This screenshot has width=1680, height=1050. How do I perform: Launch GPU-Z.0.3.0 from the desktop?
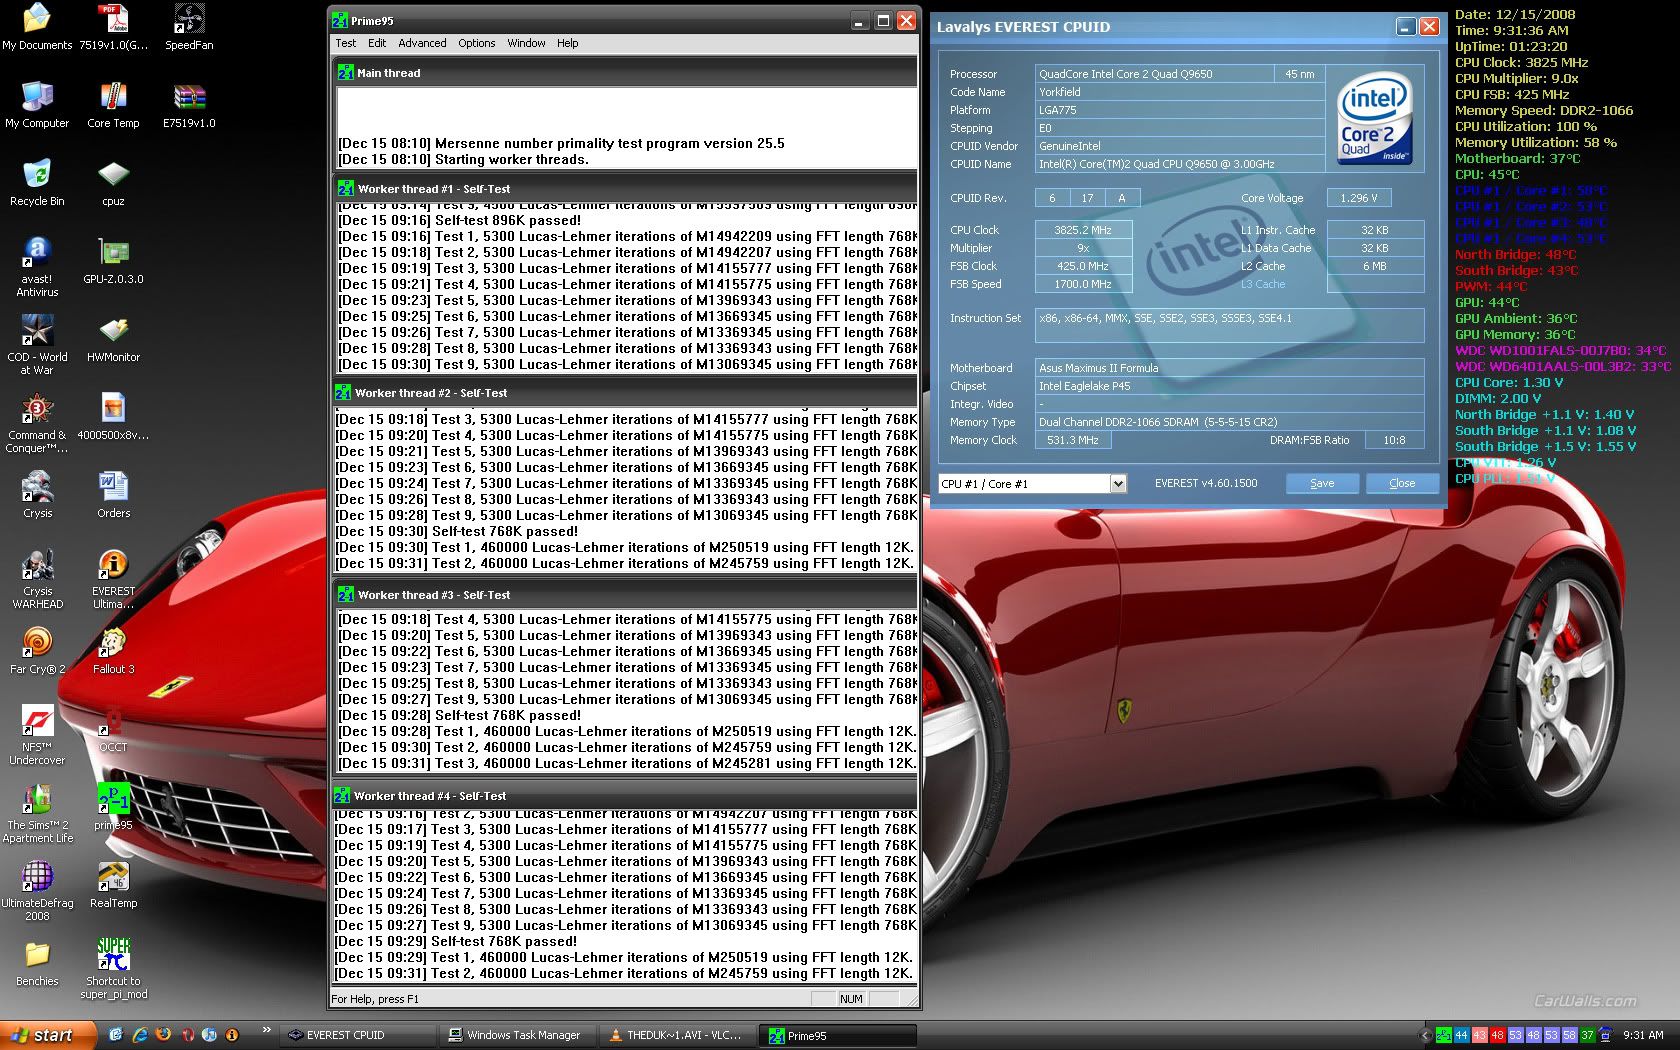113,261
